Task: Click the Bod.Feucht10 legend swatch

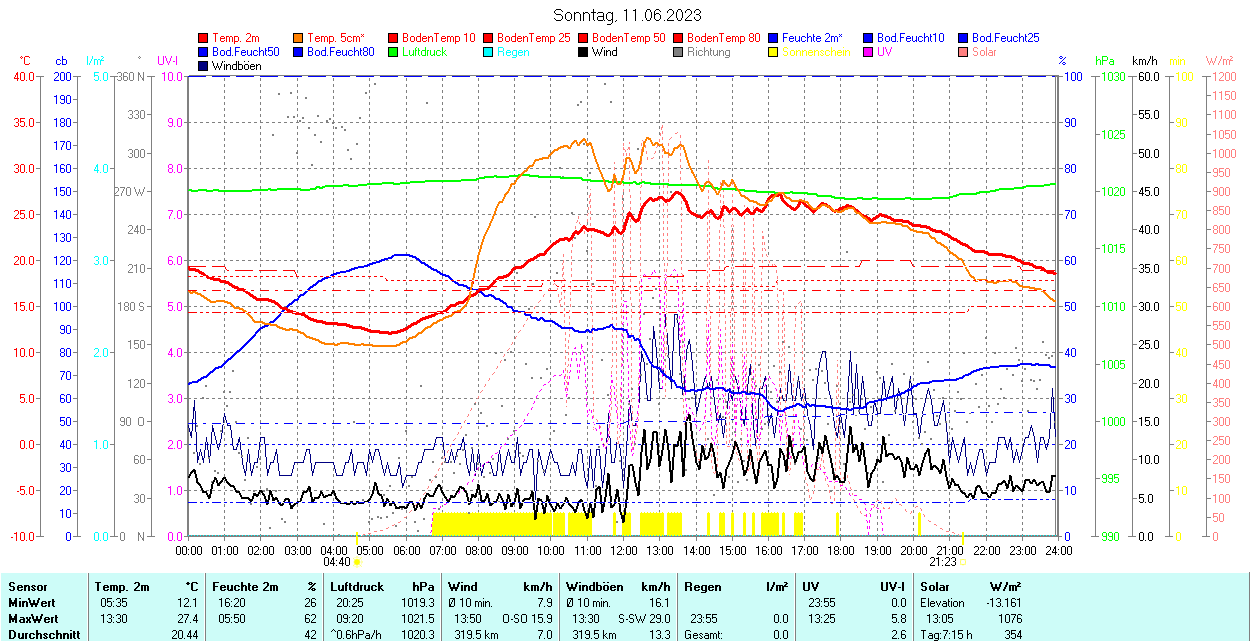Action: (x=868, y=38)
